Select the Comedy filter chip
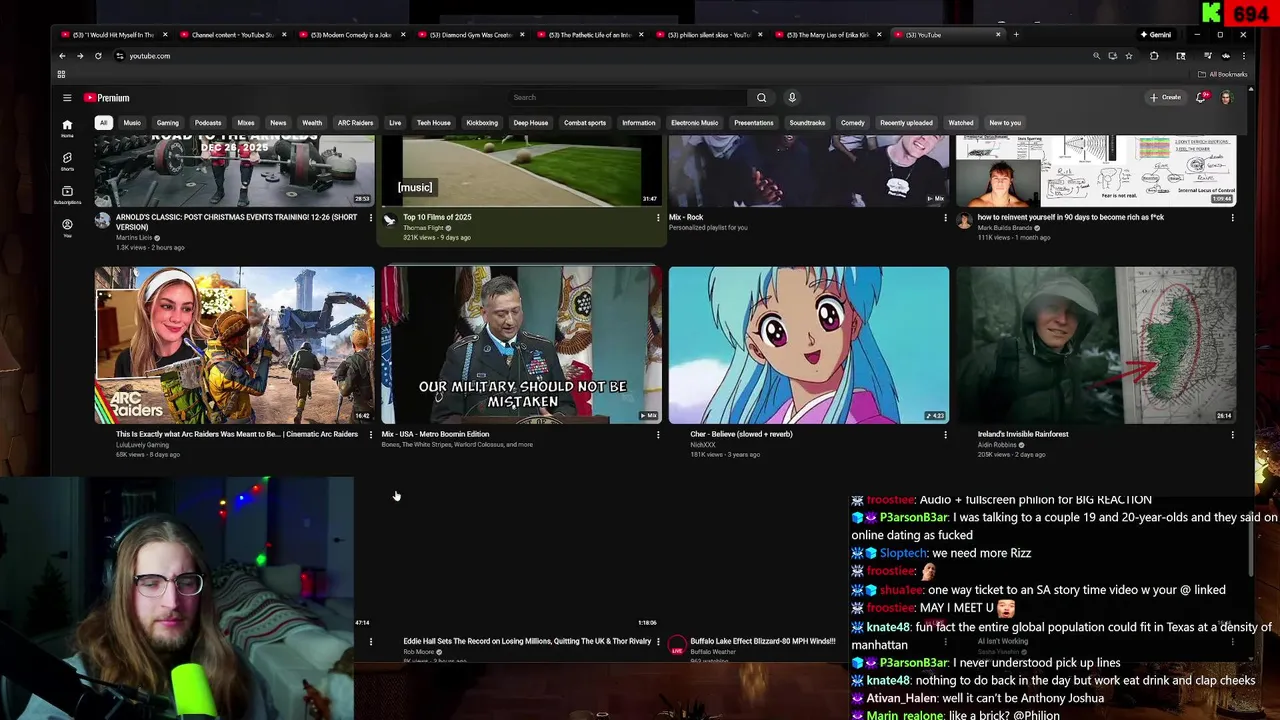 tap(853, 123)
